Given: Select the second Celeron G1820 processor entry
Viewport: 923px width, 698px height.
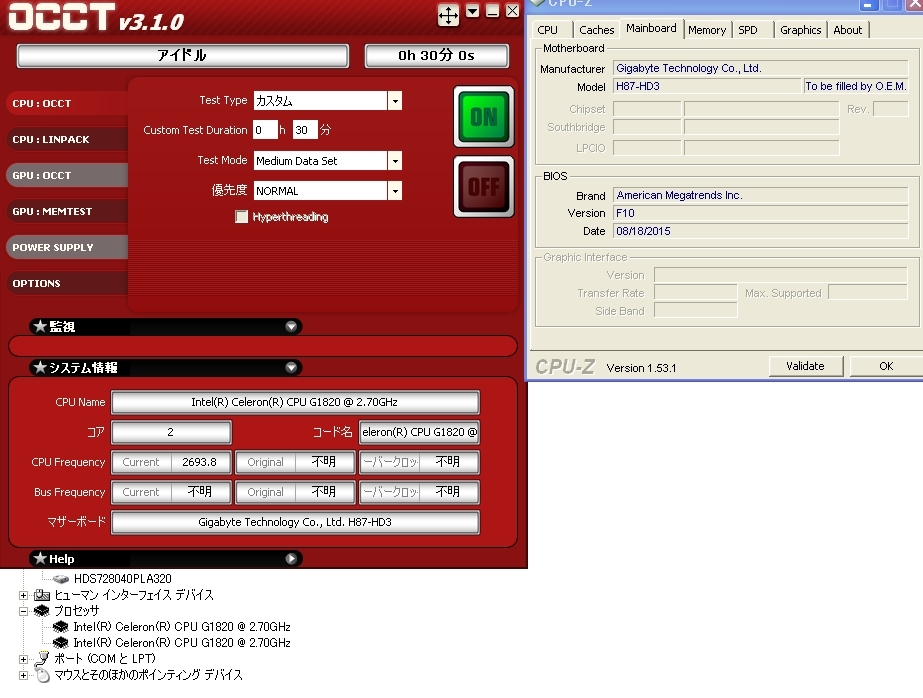Looking at the screenshot, I should coord(182,643).
